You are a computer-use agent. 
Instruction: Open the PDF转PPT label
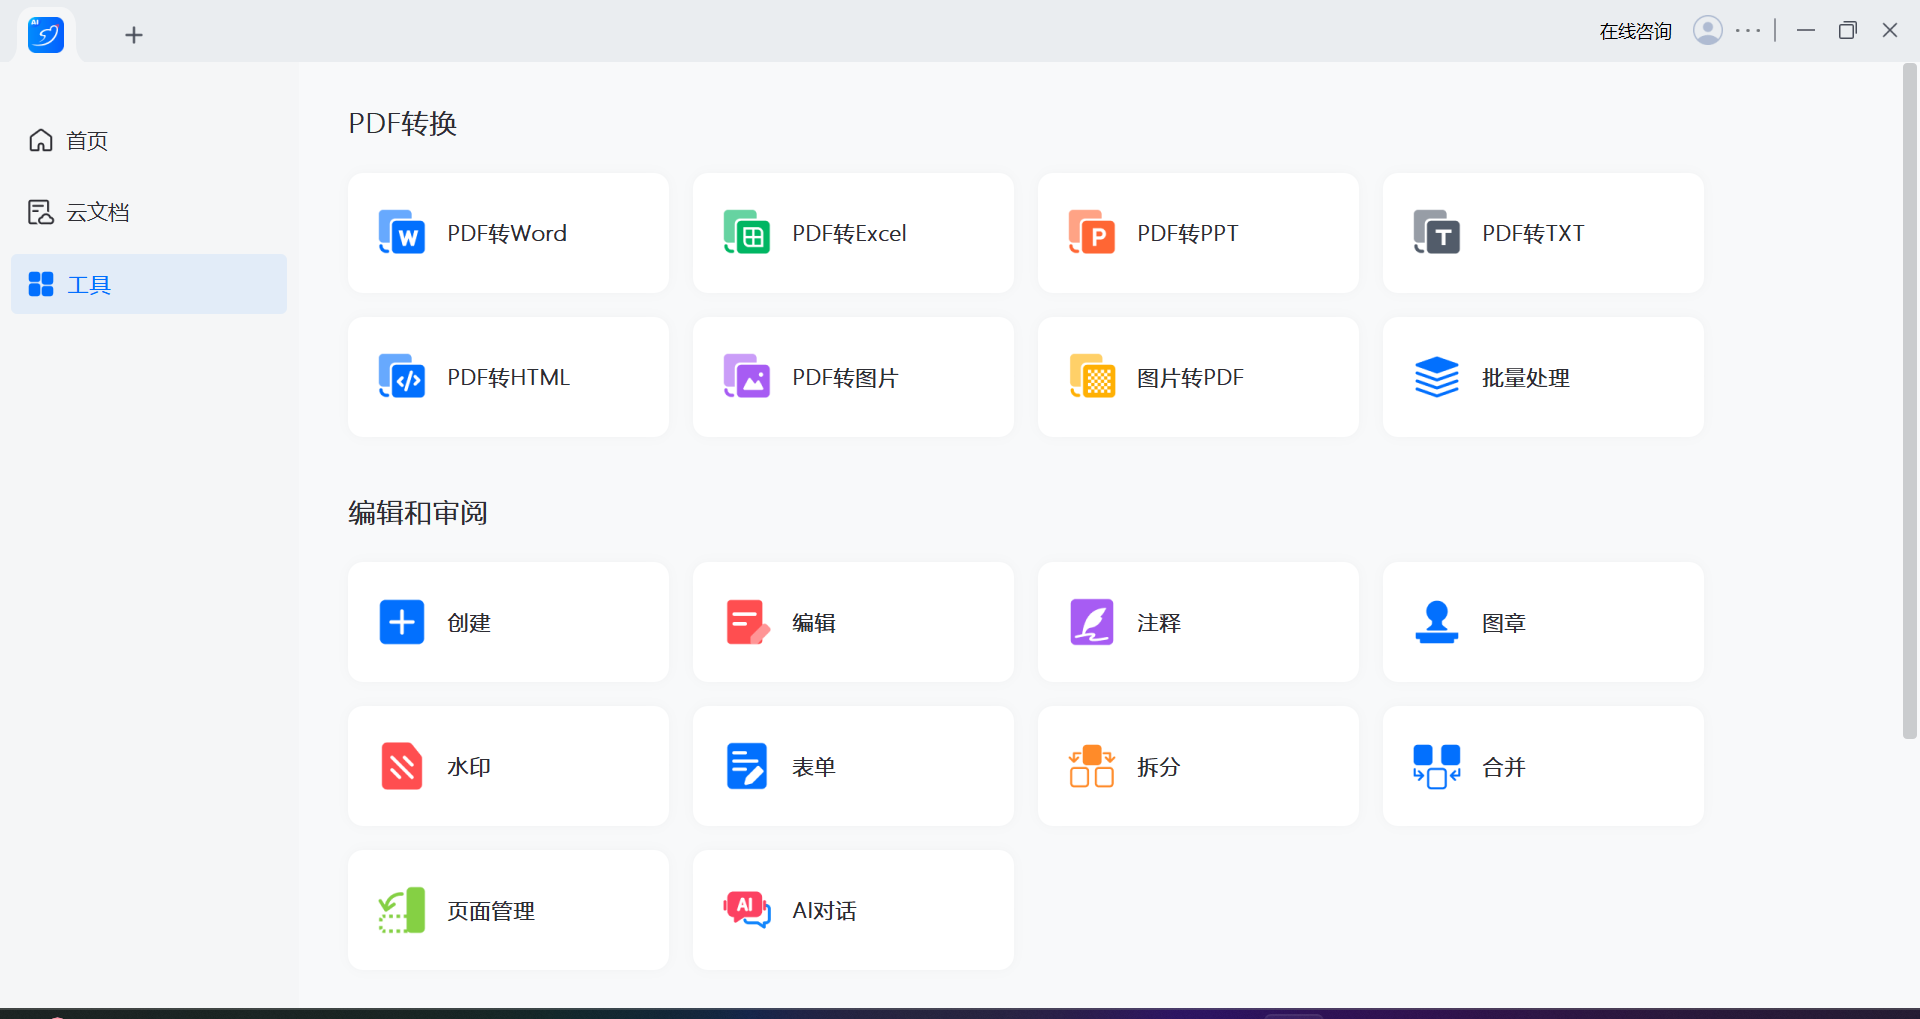click(1188, 233)
